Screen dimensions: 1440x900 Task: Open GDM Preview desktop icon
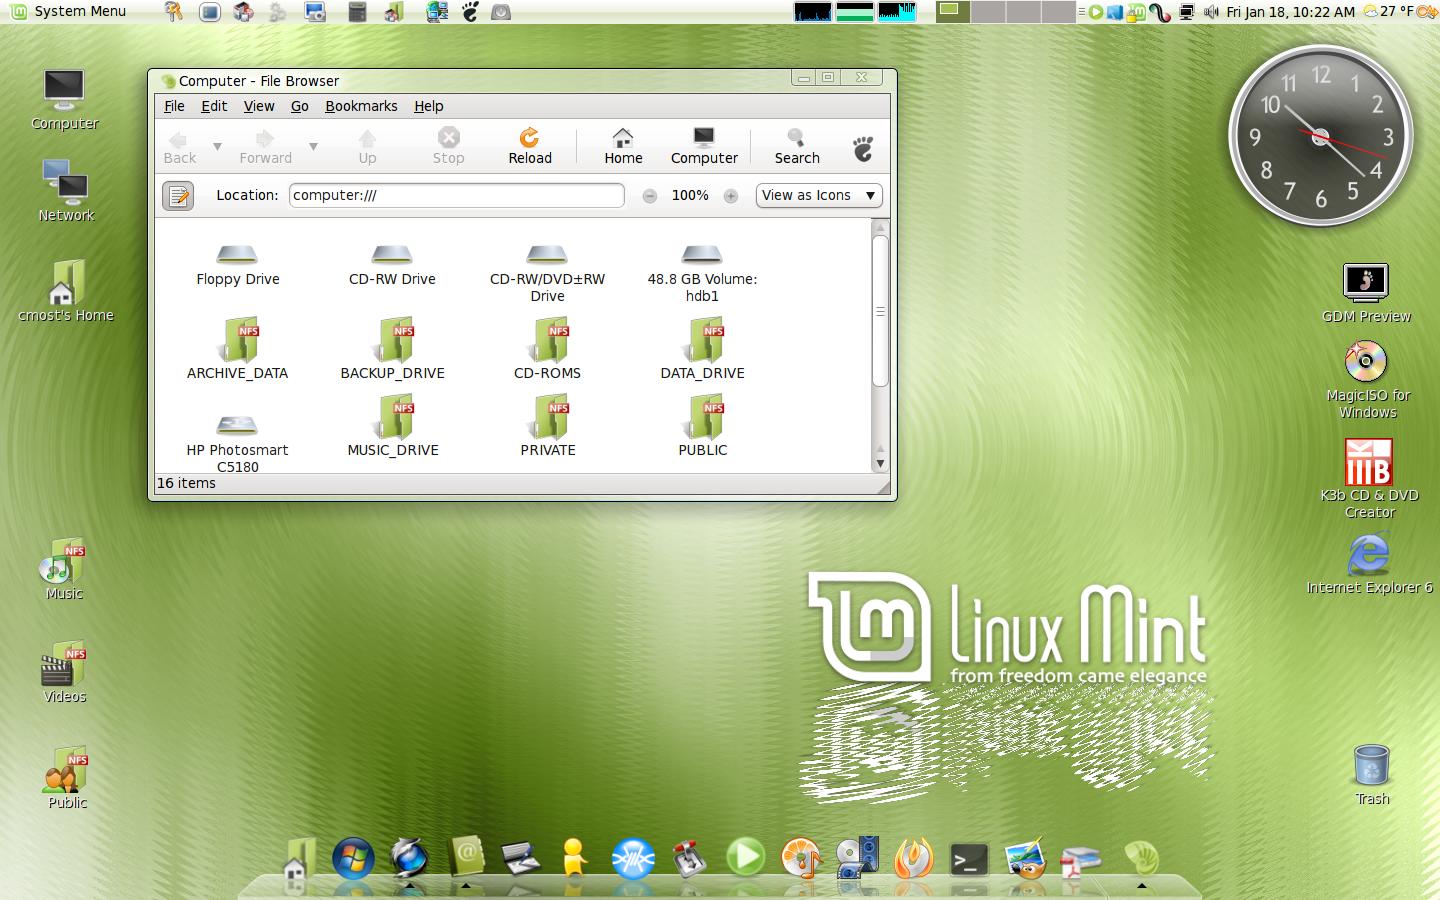[1366, 293]
